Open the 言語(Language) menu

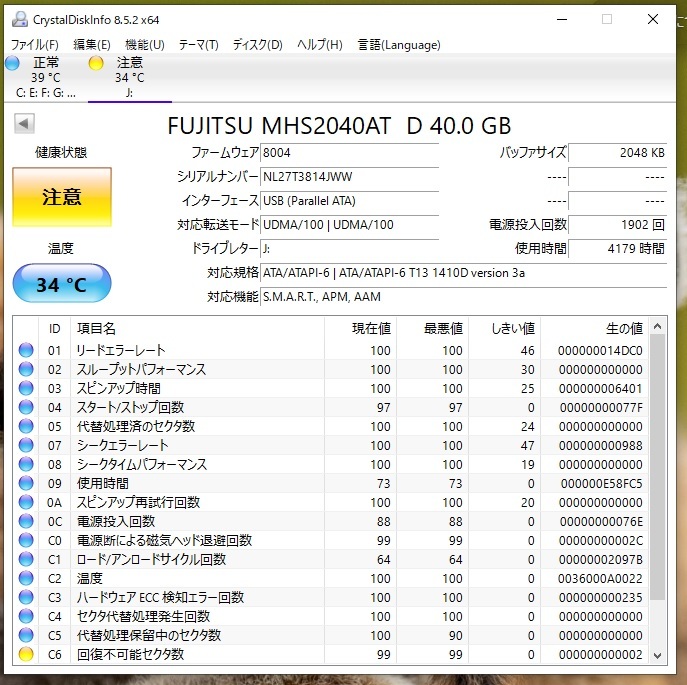click(x=399, y=45)
